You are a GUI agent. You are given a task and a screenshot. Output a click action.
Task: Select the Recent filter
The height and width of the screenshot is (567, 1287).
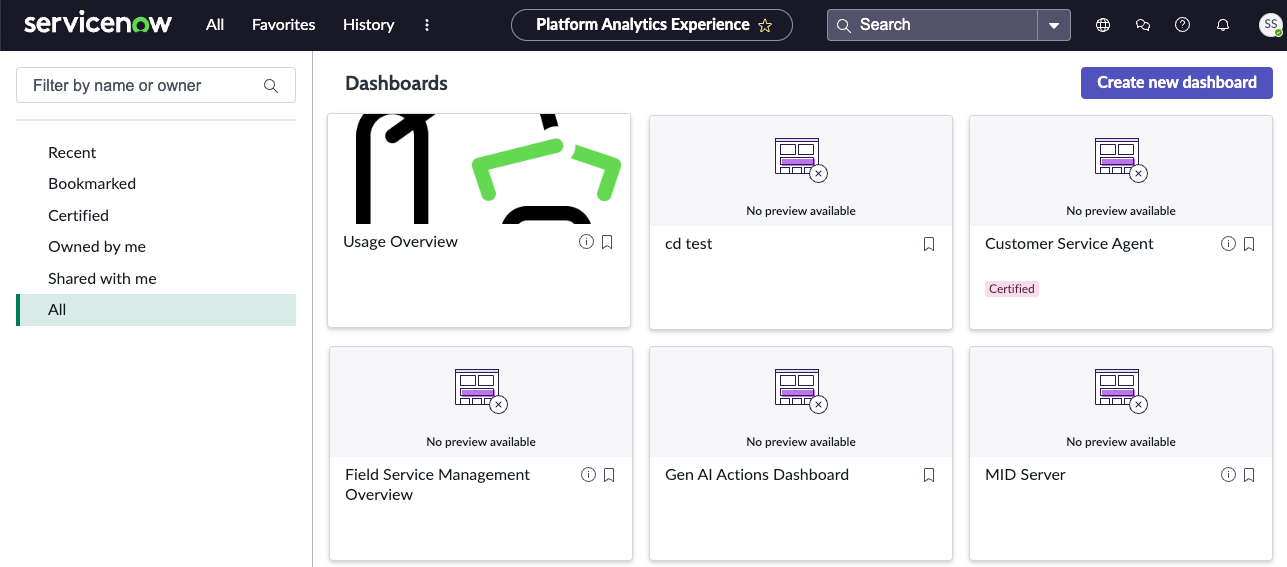(156, 153)
